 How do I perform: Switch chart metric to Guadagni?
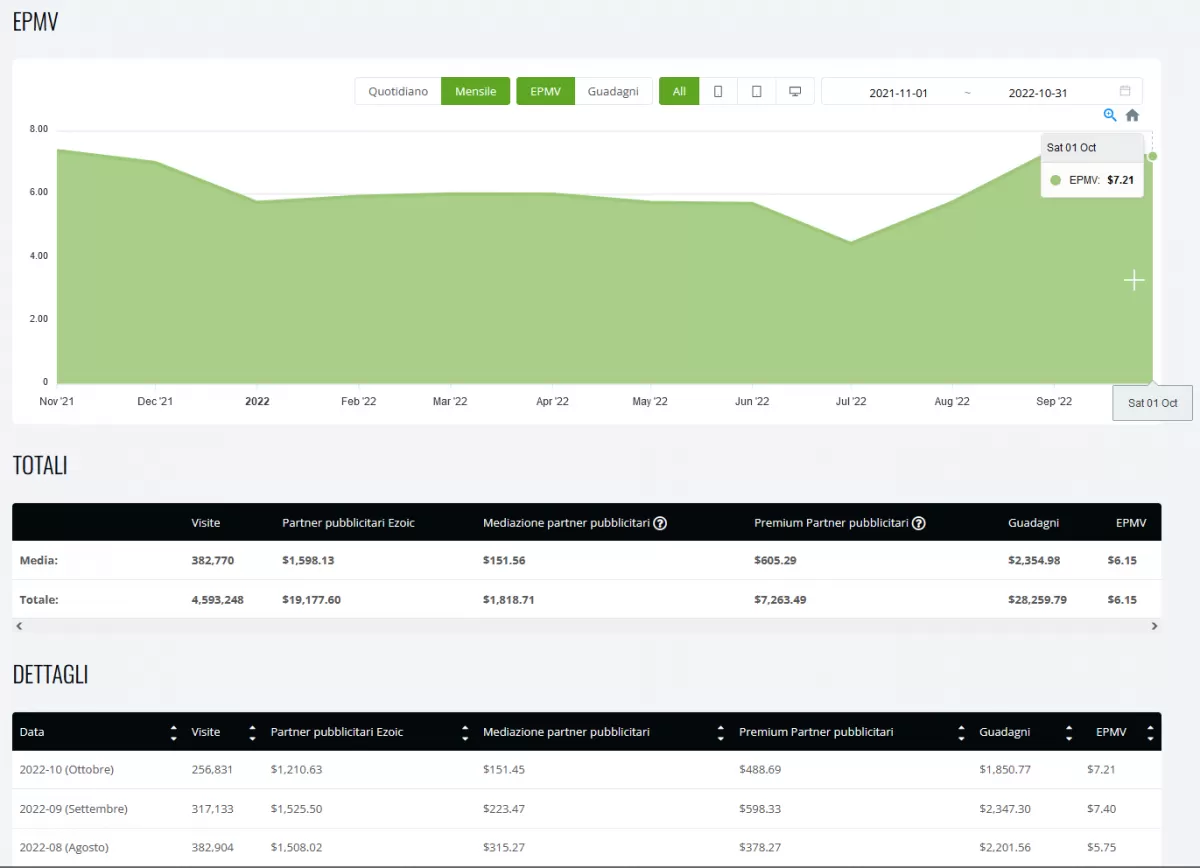point(613,92)
